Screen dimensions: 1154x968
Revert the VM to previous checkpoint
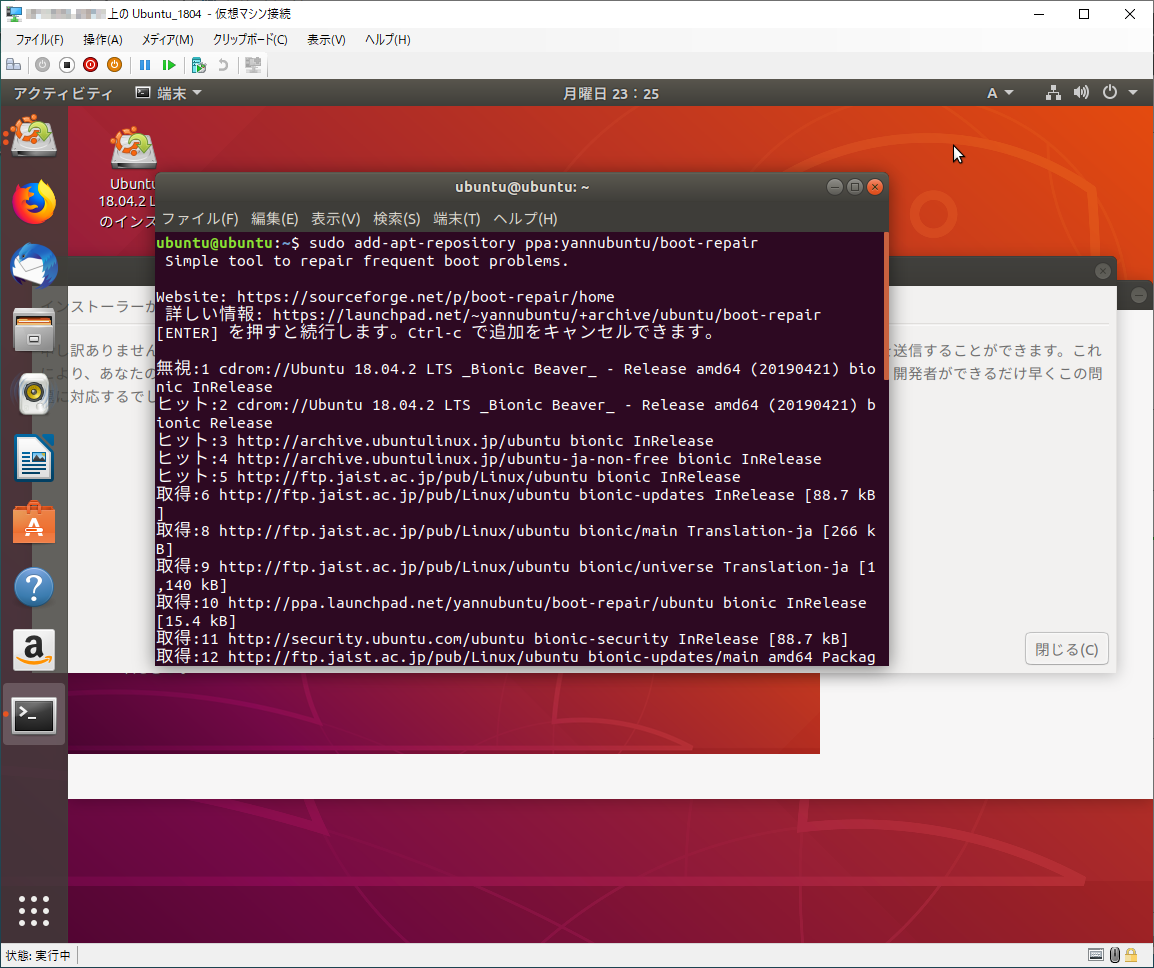click(223, 65)
